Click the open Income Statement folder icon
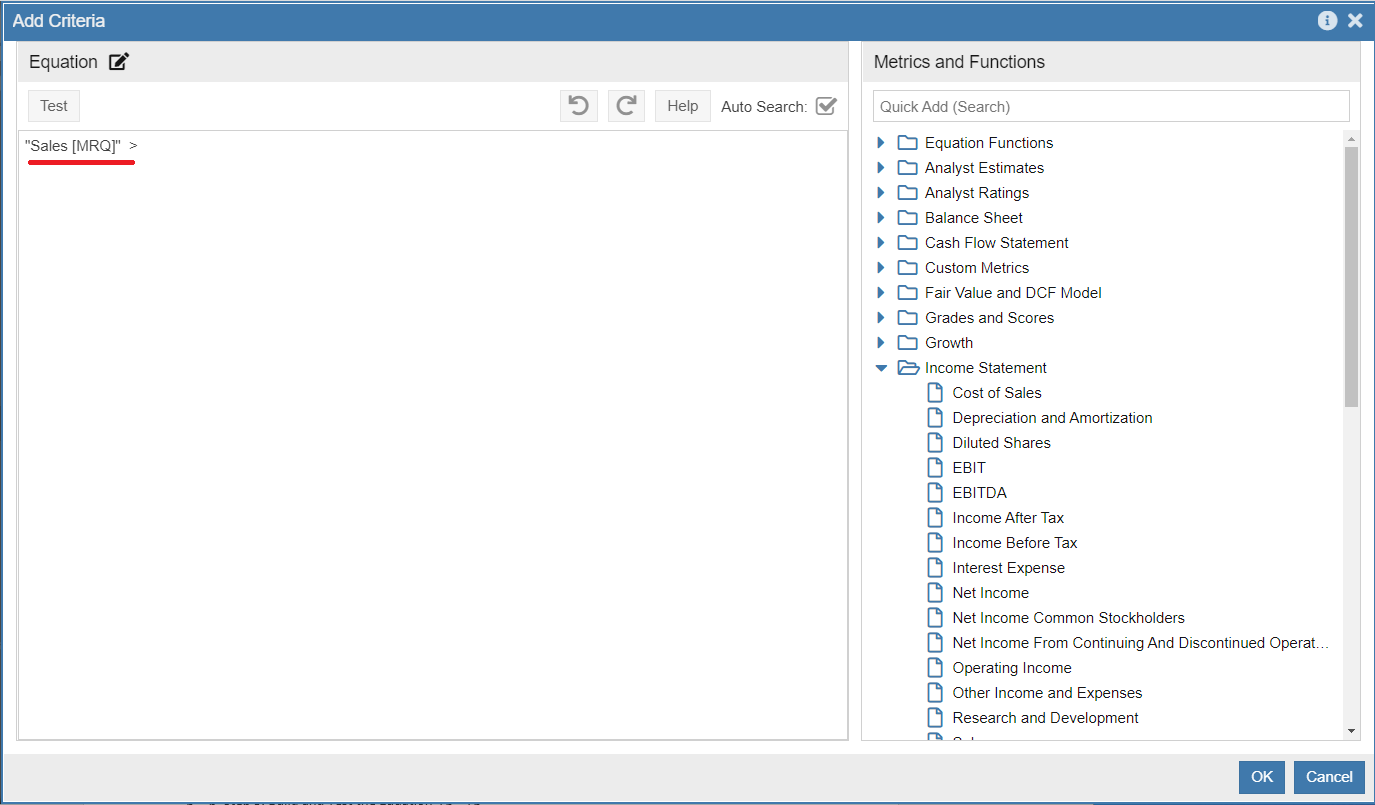Image resolution: width=1375 pixels, height=805 pixels. (x=908, y=368)
